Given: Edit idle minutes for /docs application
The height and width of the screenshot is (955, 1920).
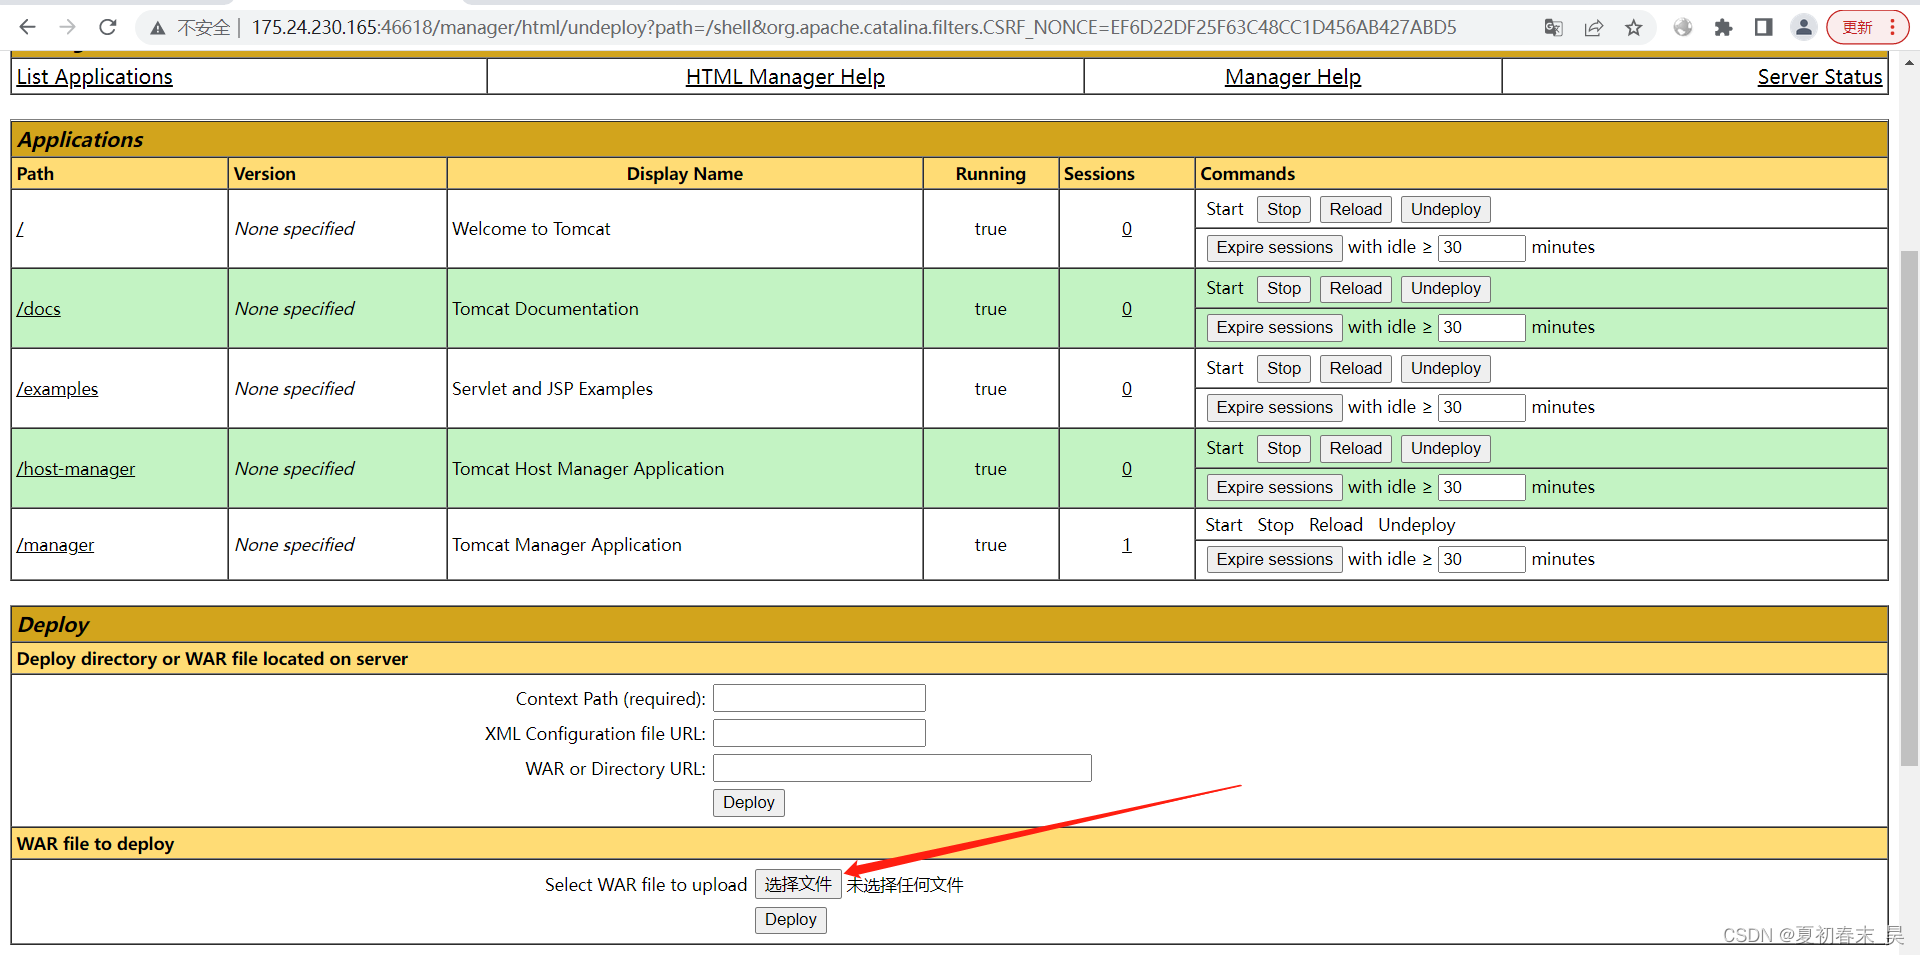Looking at the screenshot, I should point(1481,328).
